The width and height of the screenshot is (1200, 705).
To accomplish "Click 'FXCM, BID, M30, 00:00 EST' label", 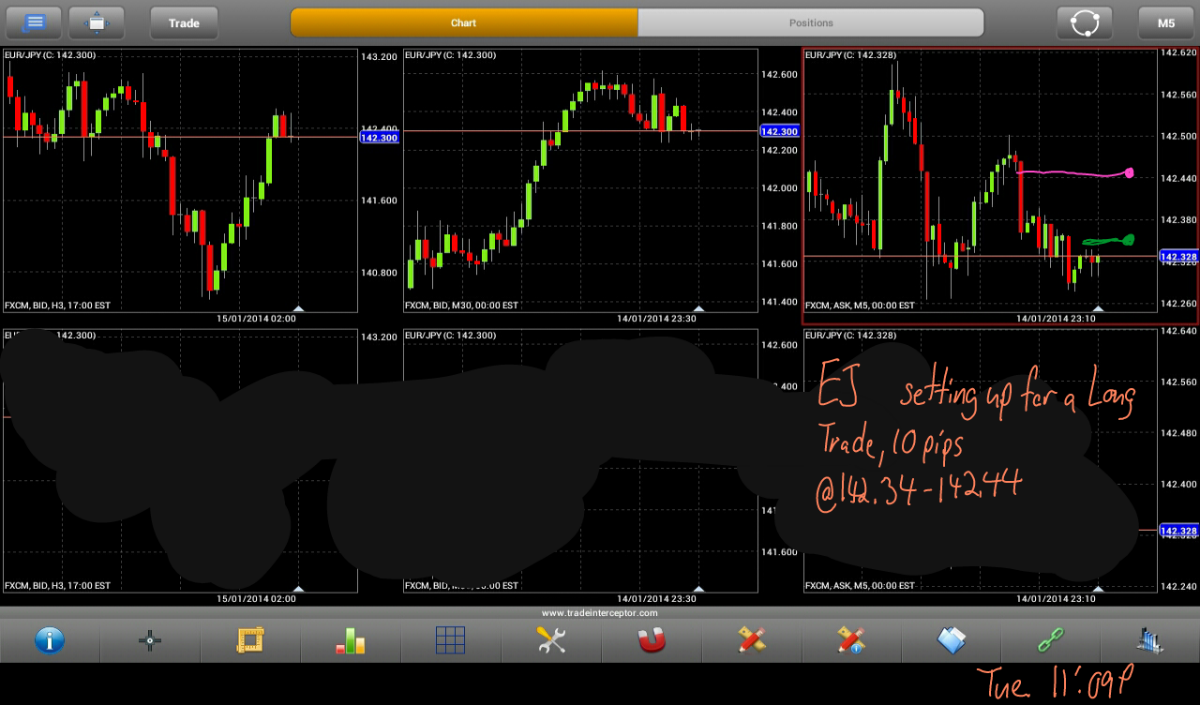I will (462, 305).
